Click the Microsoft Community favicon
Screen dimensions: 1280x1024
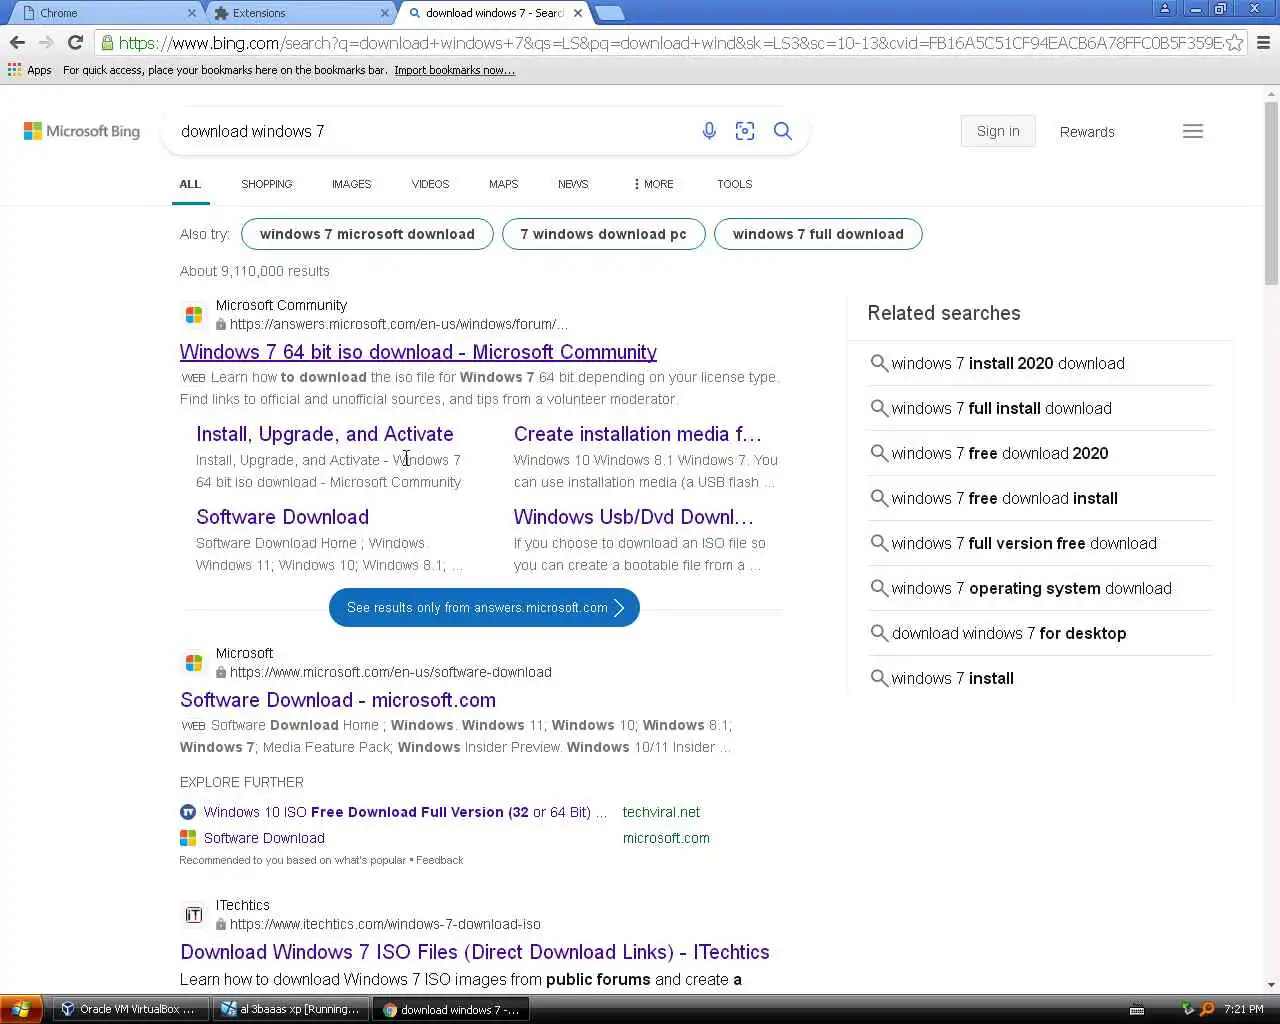[194, 315]
